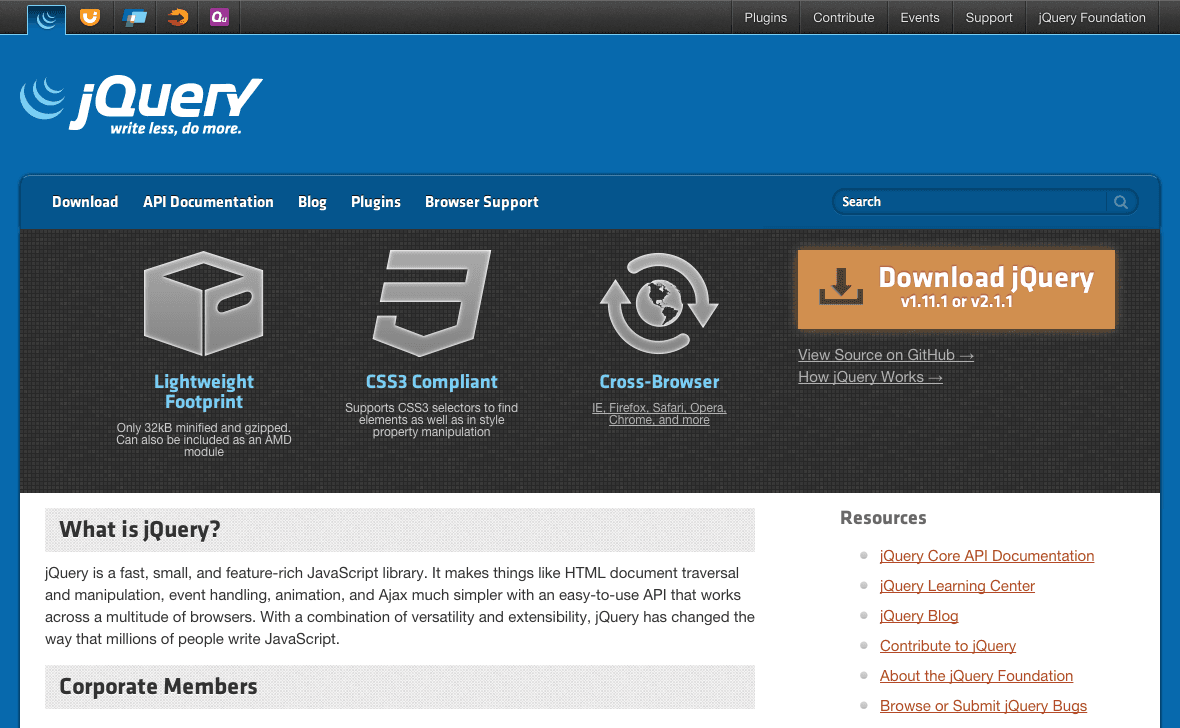This screenshot has width=1180, height=728.
Task: Open jQuery Core API Documentation link
Action: 987,556
